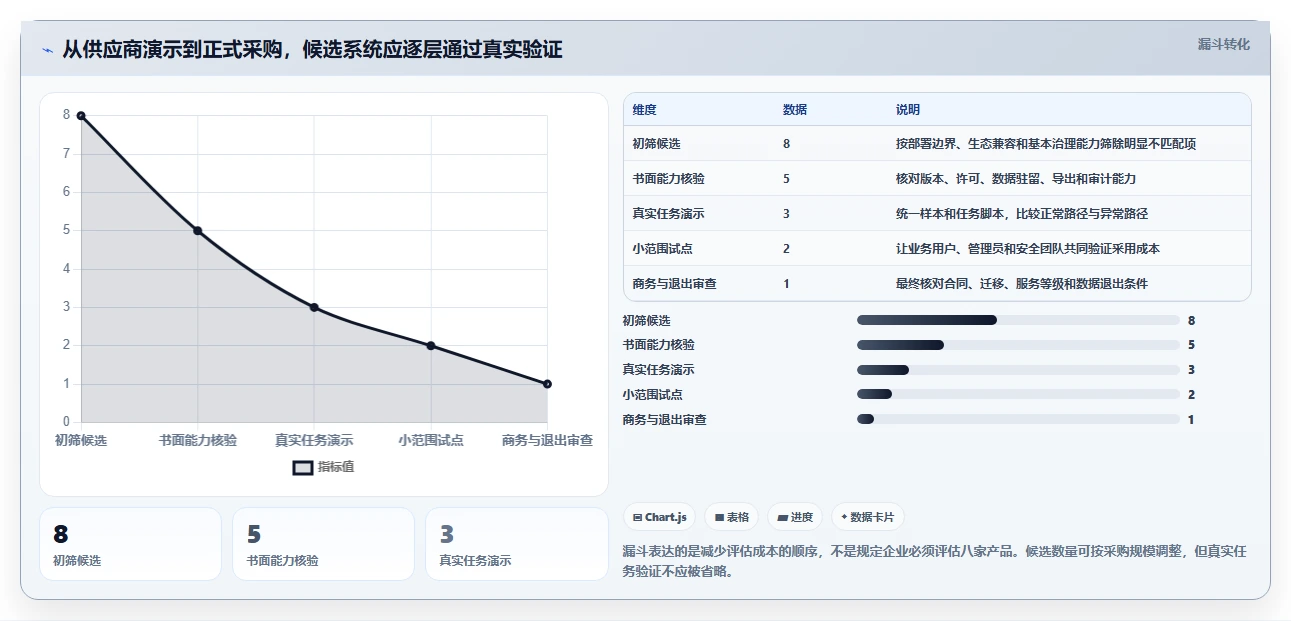Click the chart data point at value 8
The image size is (1291, 621).
tap(81, 116)
